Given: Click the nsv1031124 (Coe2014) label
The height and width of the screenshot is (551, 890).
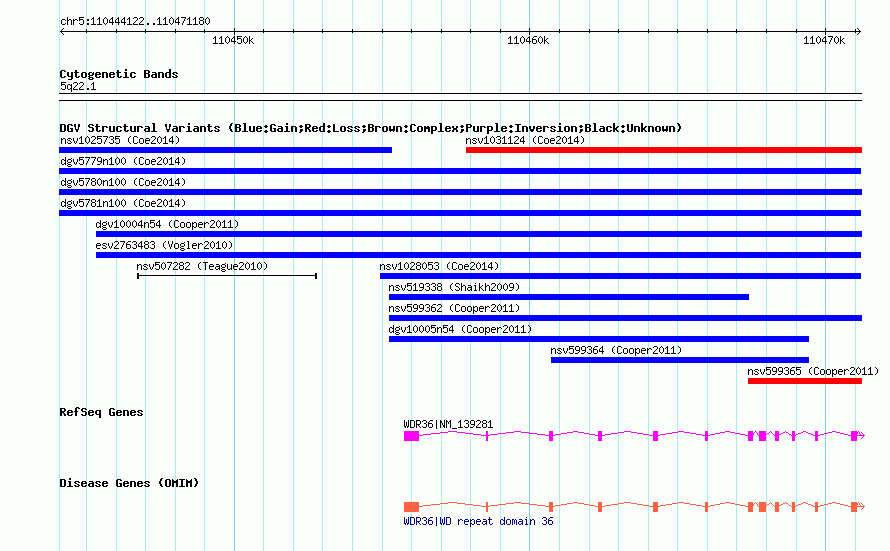Looking at the screenshot, I should click(525, 140).
